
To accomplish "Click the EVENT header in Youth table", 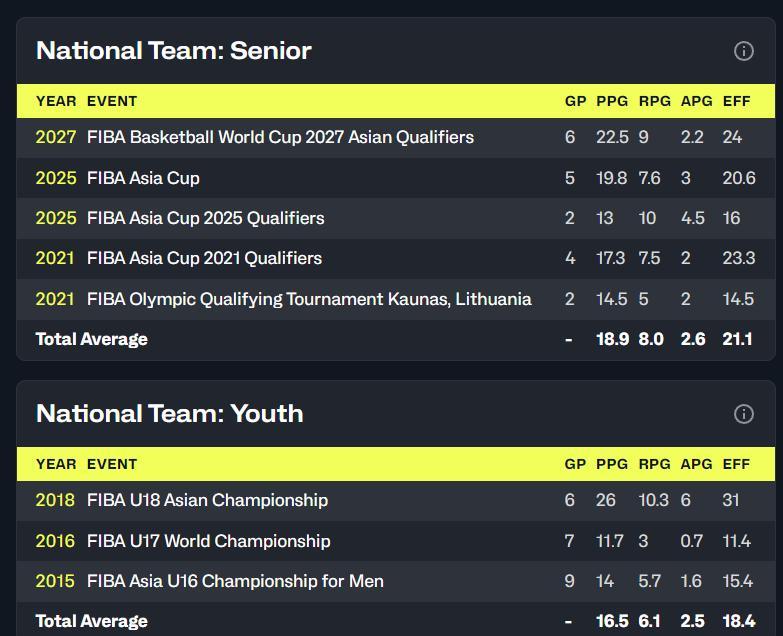I will click(x=112, y=464).
